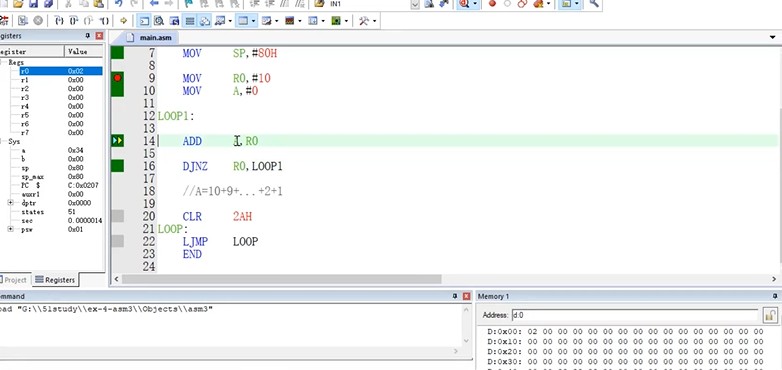Pin the Registers panel
The height and width of the screenshot is (370, 782).
click(88, 36)
